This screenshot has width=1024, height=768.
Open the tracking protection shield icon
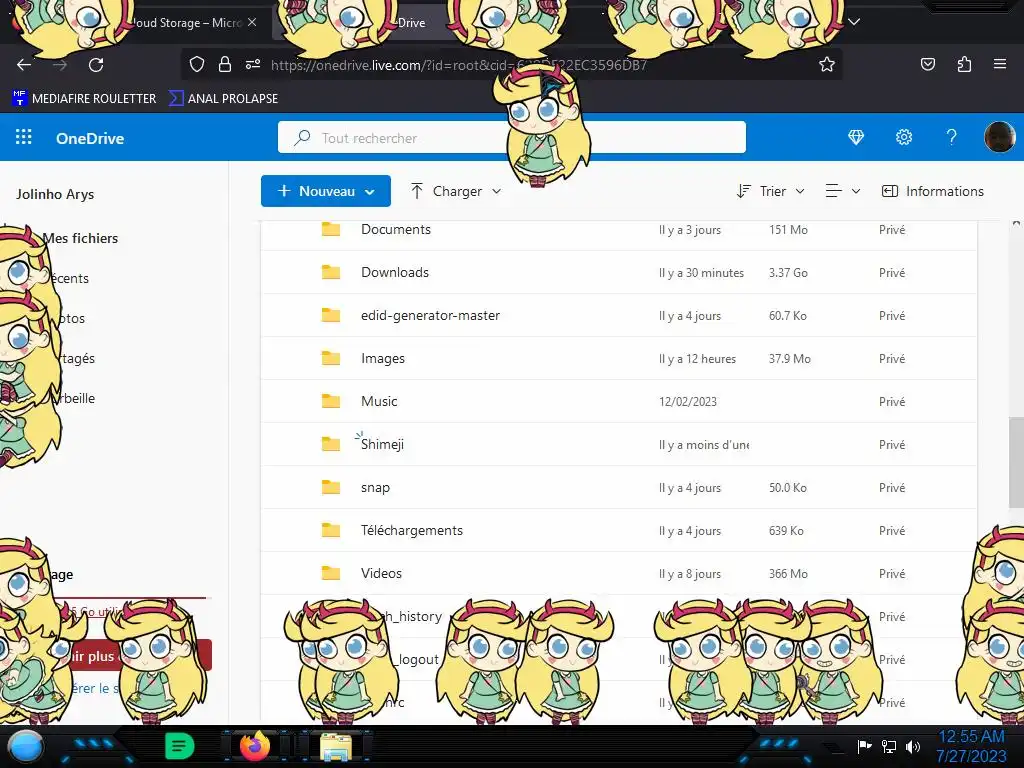coord(197,64)
